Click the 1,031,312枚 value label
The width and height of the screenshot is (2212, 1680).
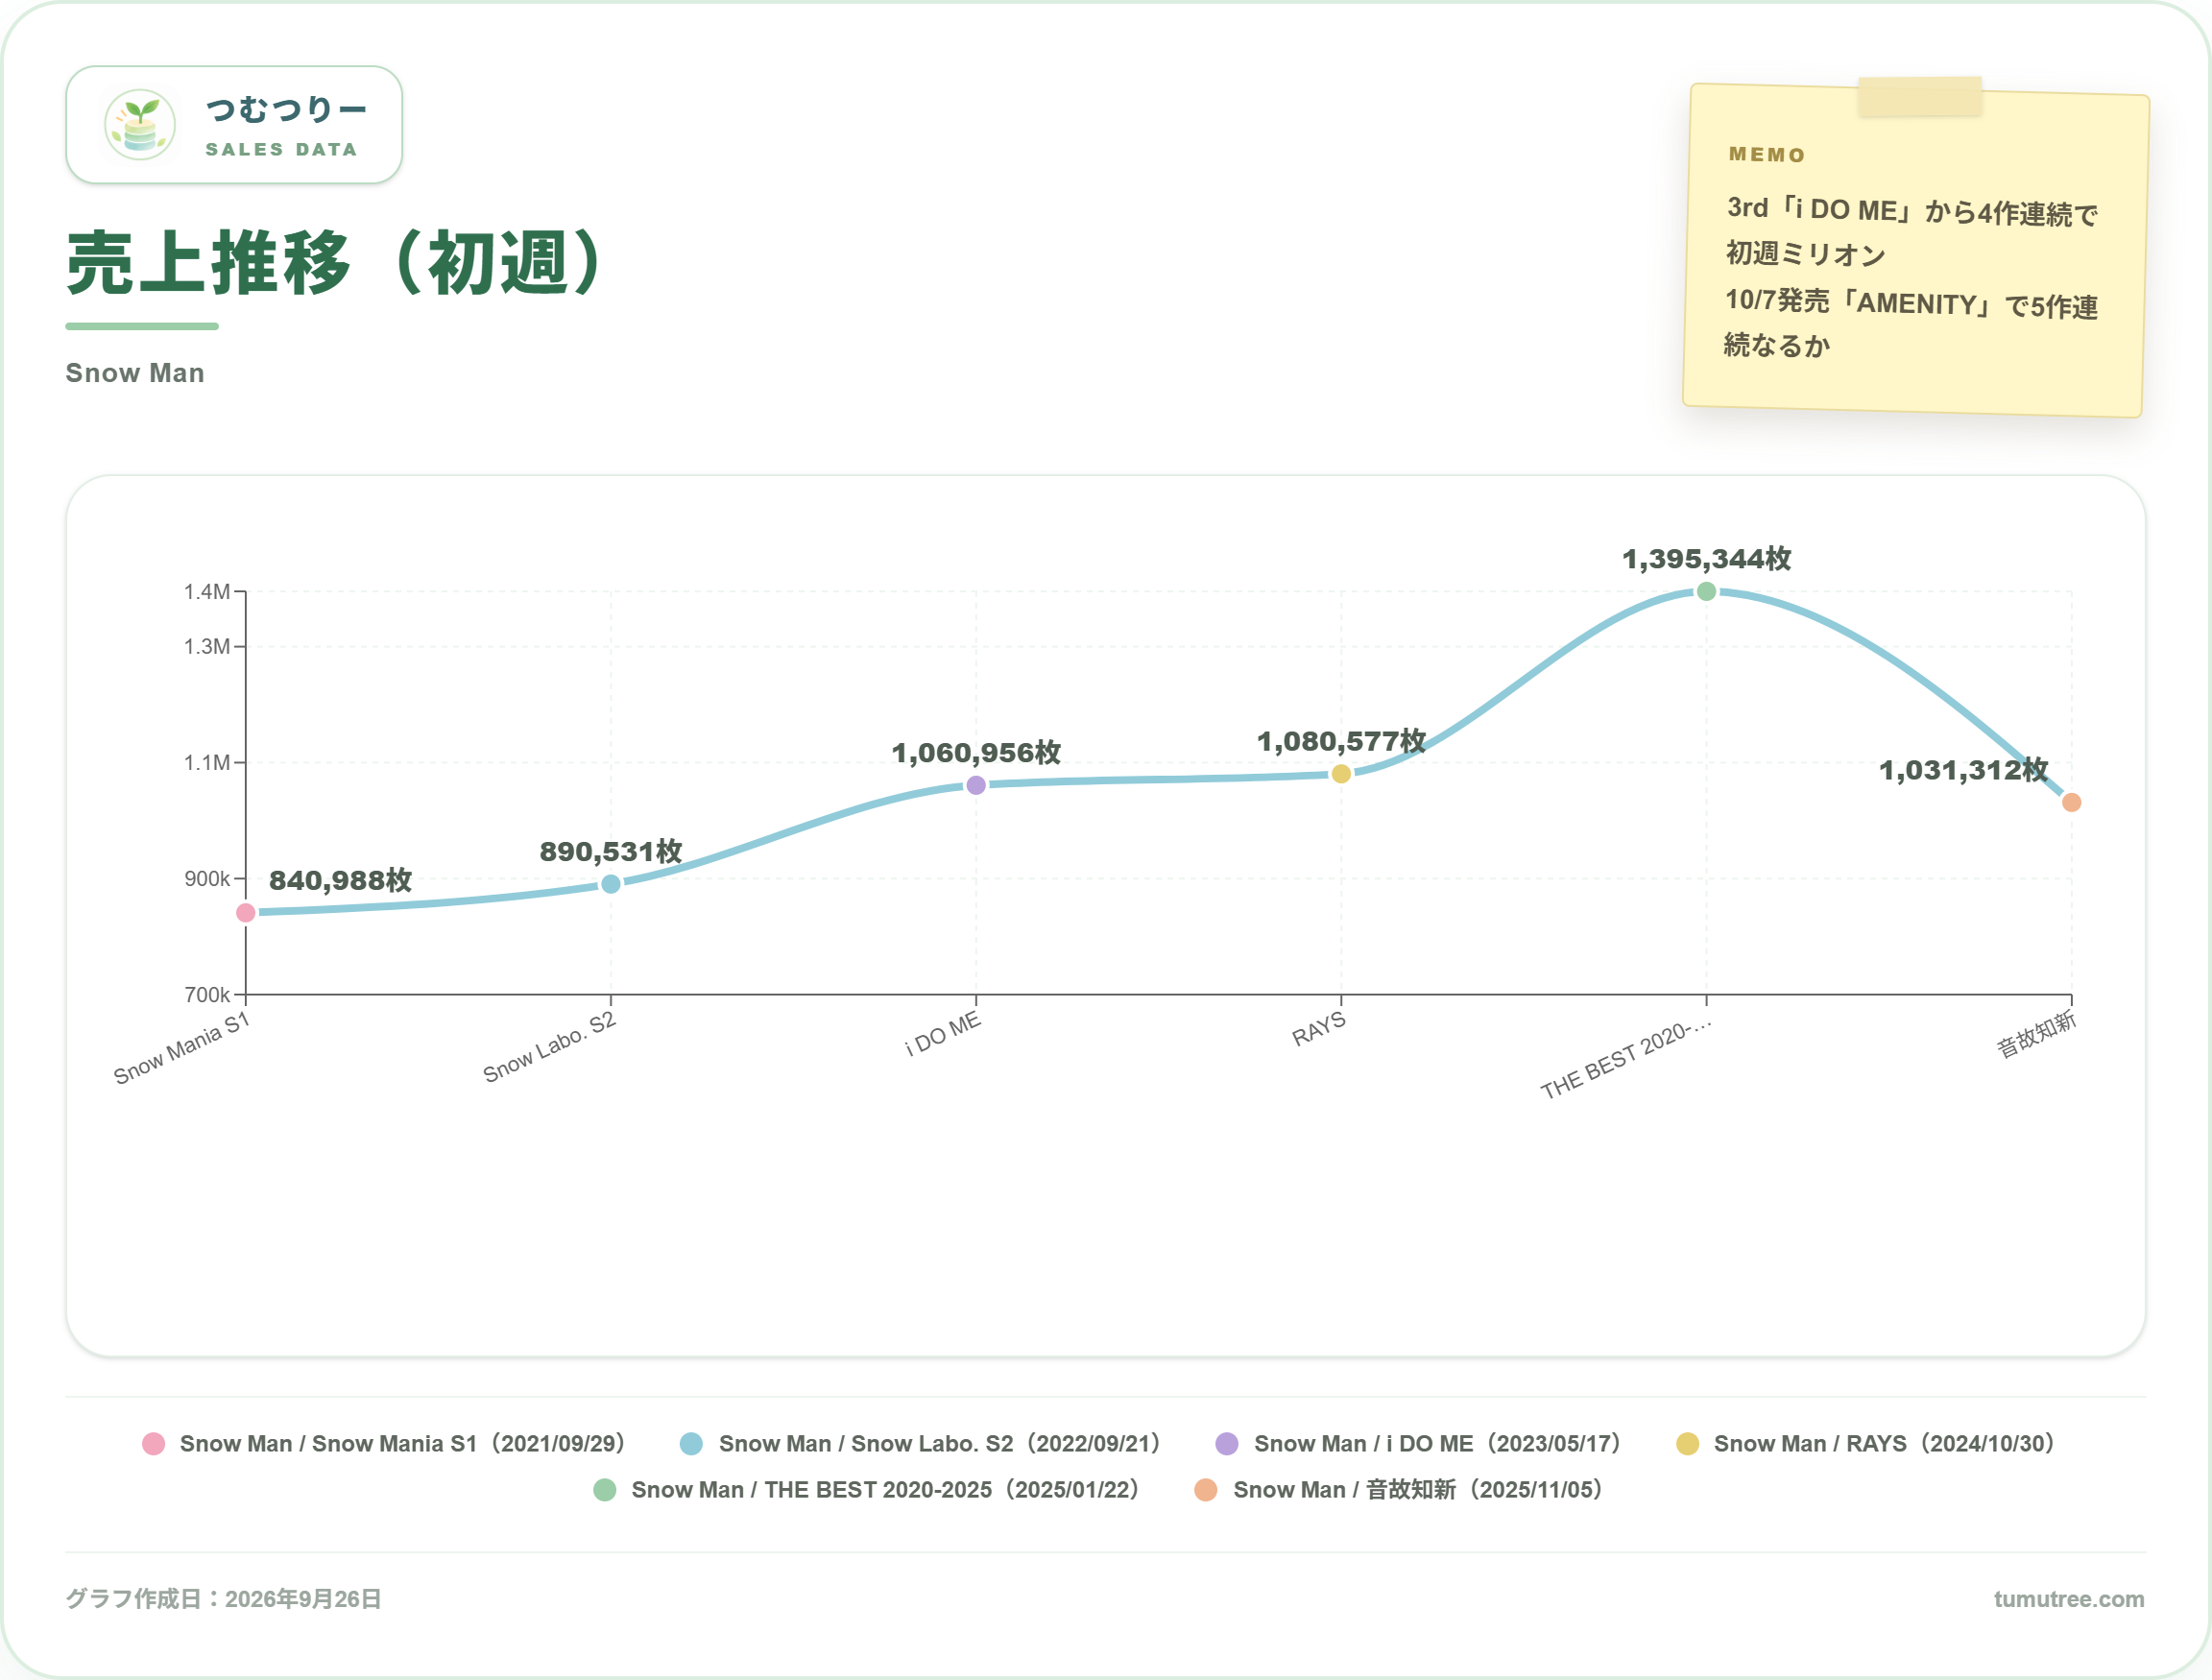pos(1964,770)
